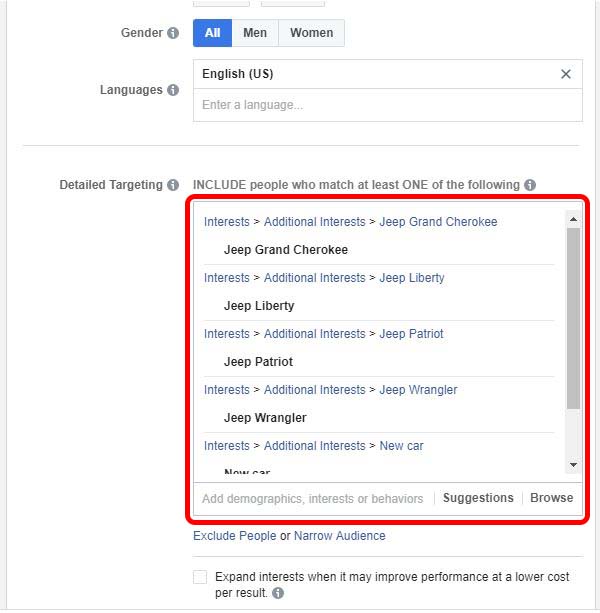
Task: Open the Browse tab
Action: [551, 498]
